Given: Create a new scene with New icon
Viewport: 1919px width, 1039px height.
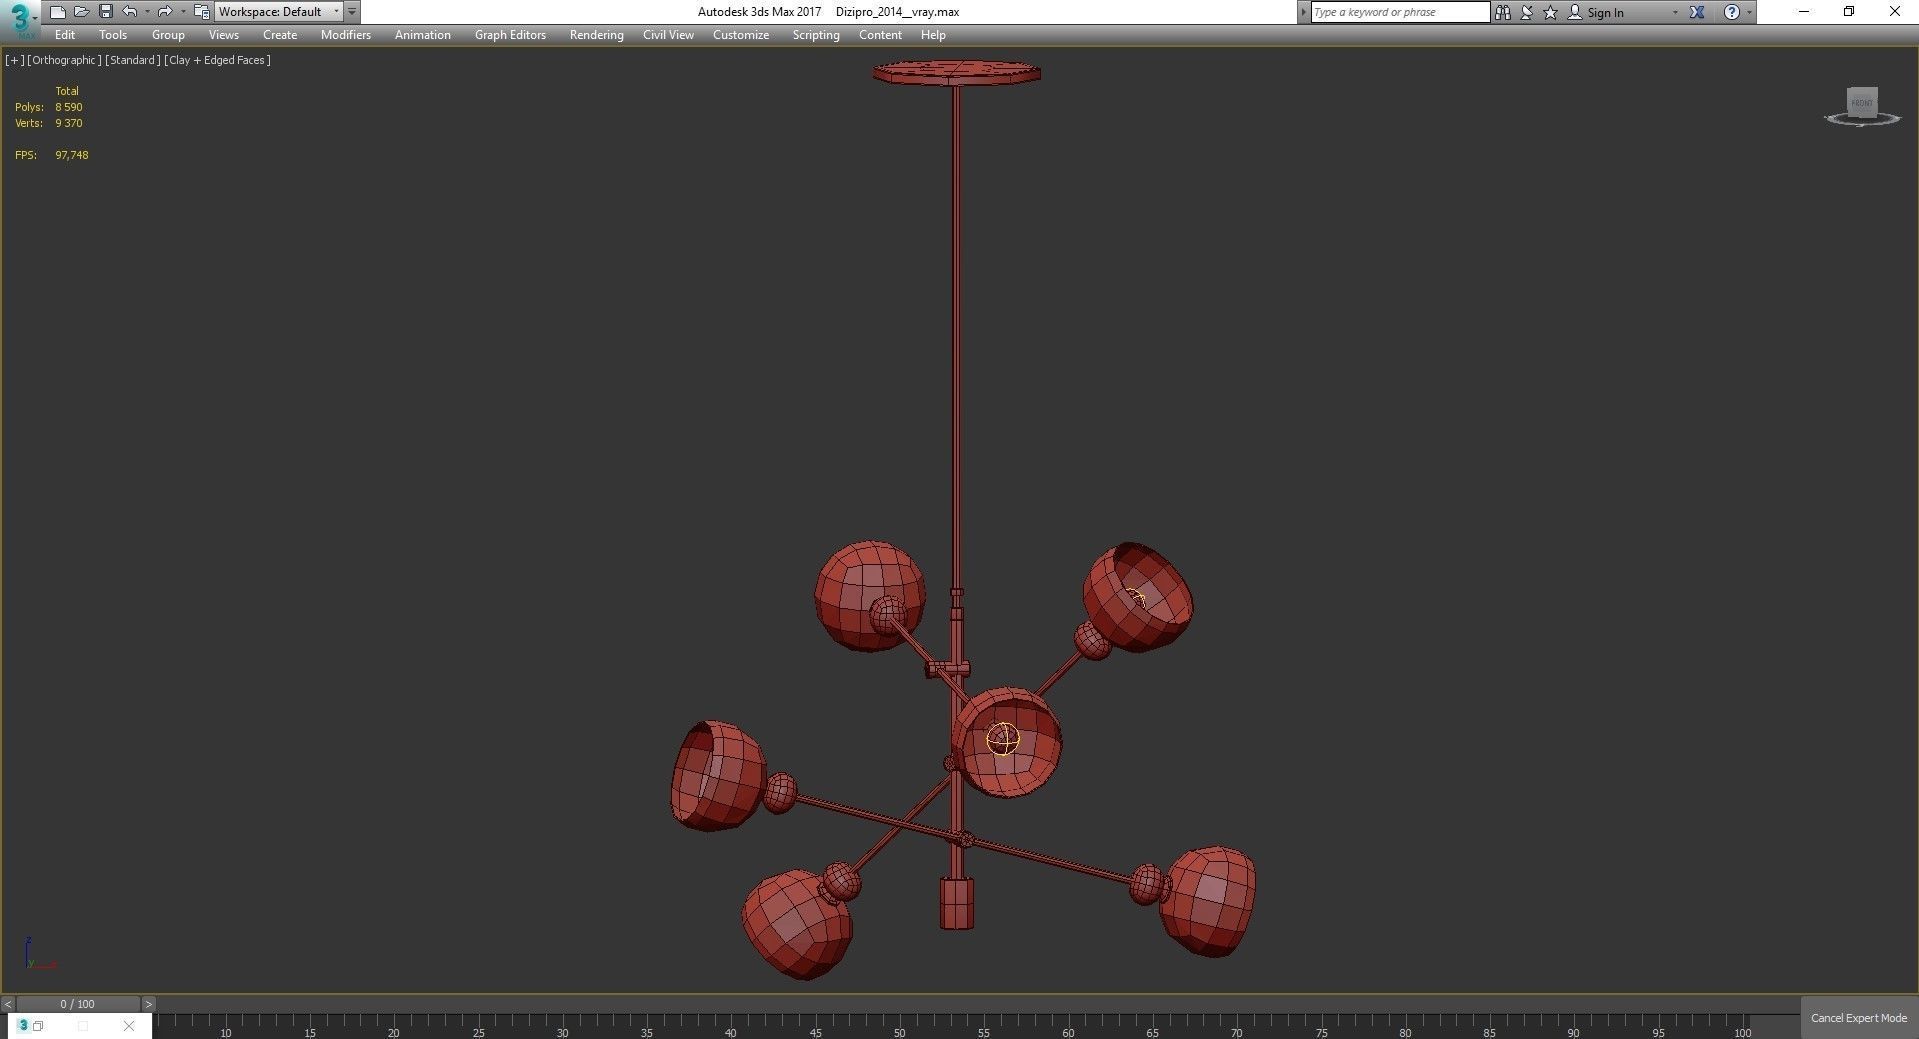Looking at the screenshot, I should (57, 12).
